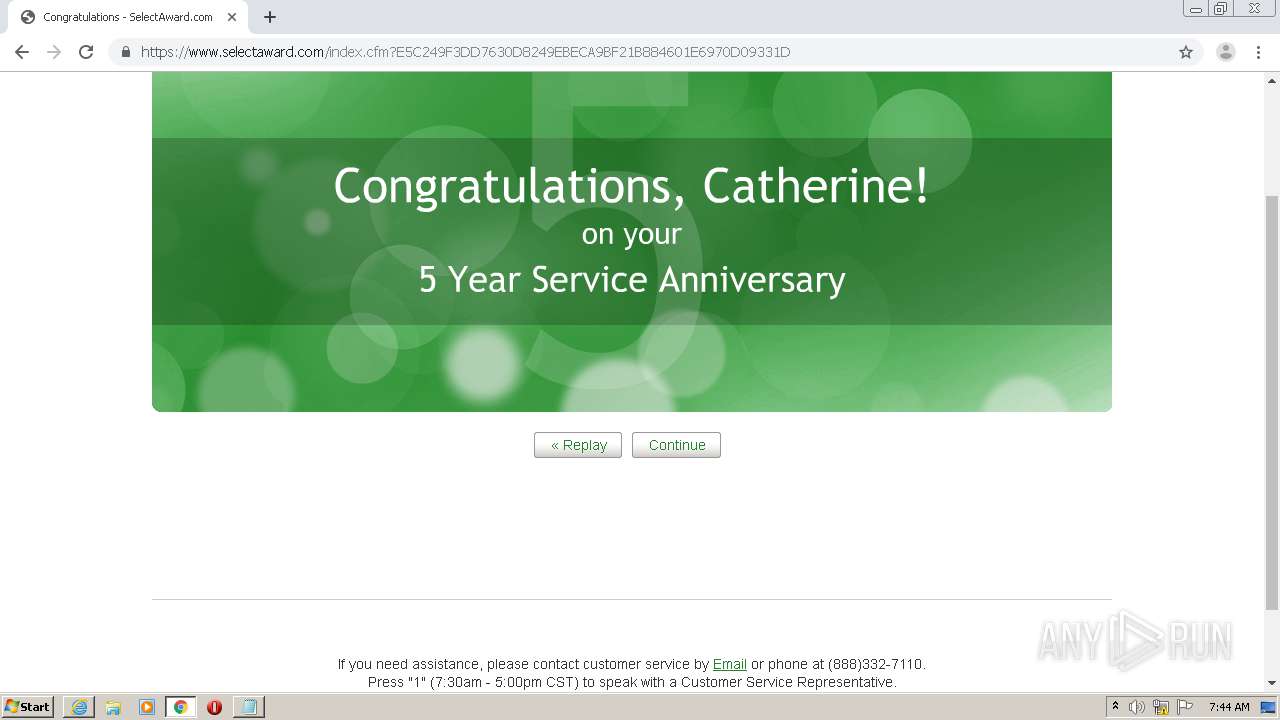Open the notepad-style taskbar icon

click(248, 707)
